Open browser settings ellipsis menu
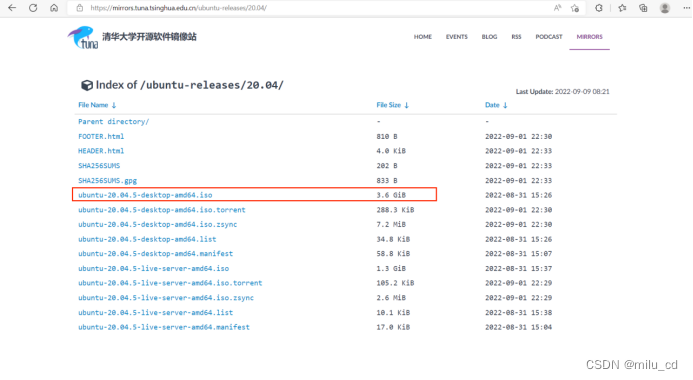 (686, 8)
